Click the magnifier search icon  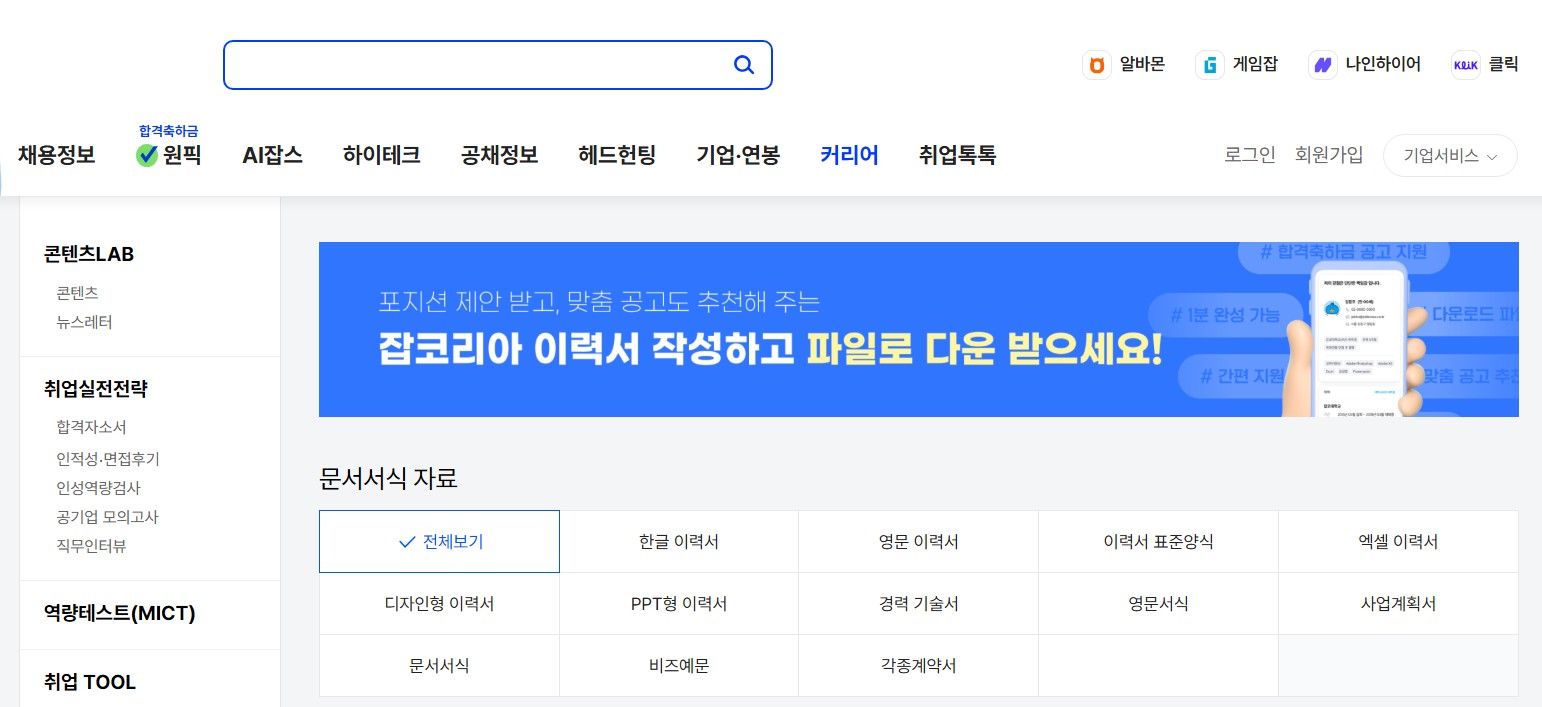click(x=744, y=65)
